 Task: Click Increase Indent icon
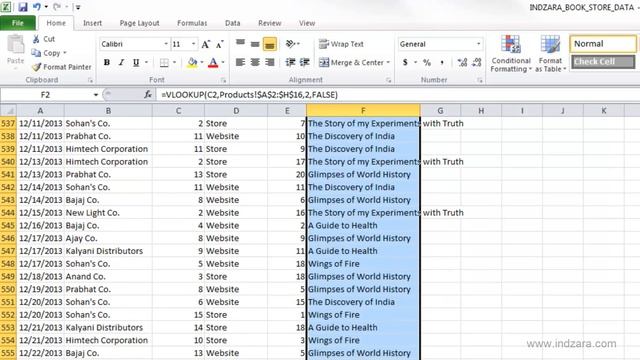pyautogui.click(x=304, y=62)
